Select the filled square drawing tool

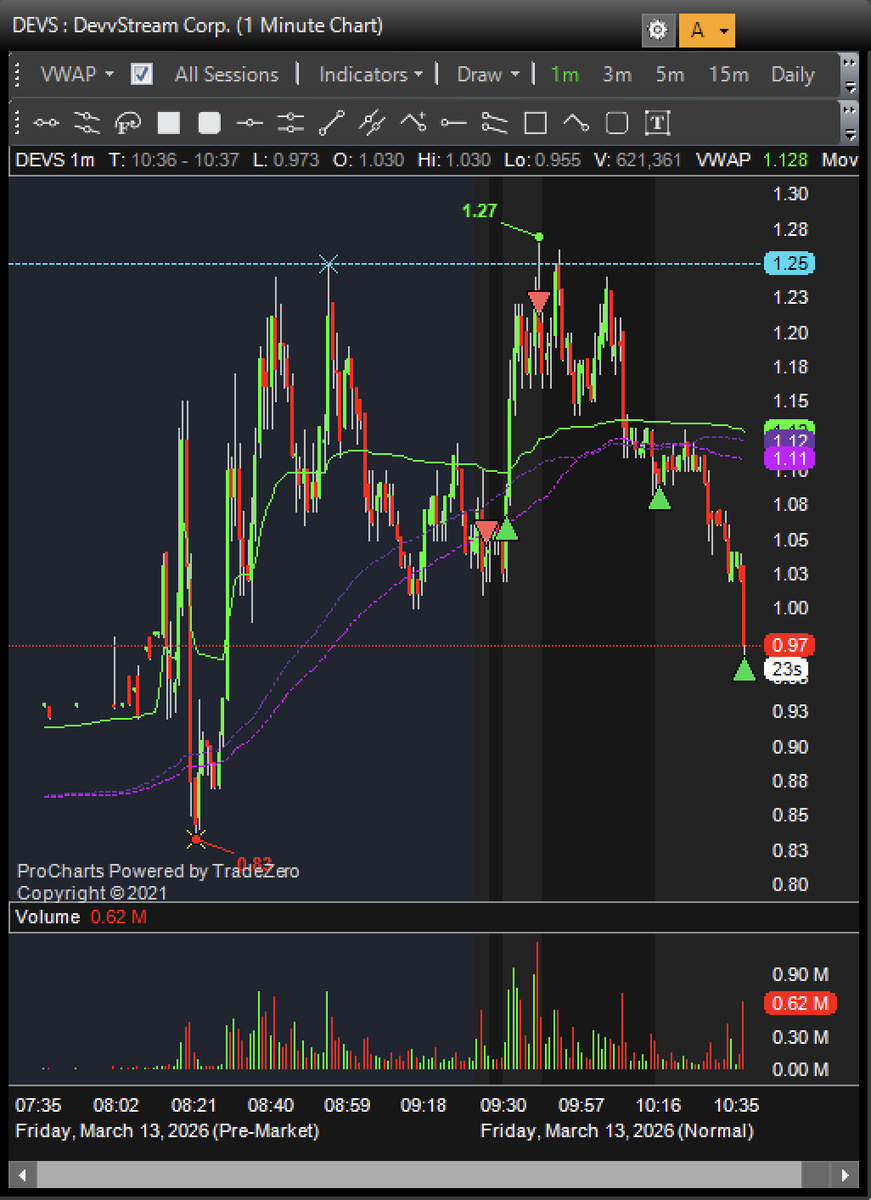[168, 123]
